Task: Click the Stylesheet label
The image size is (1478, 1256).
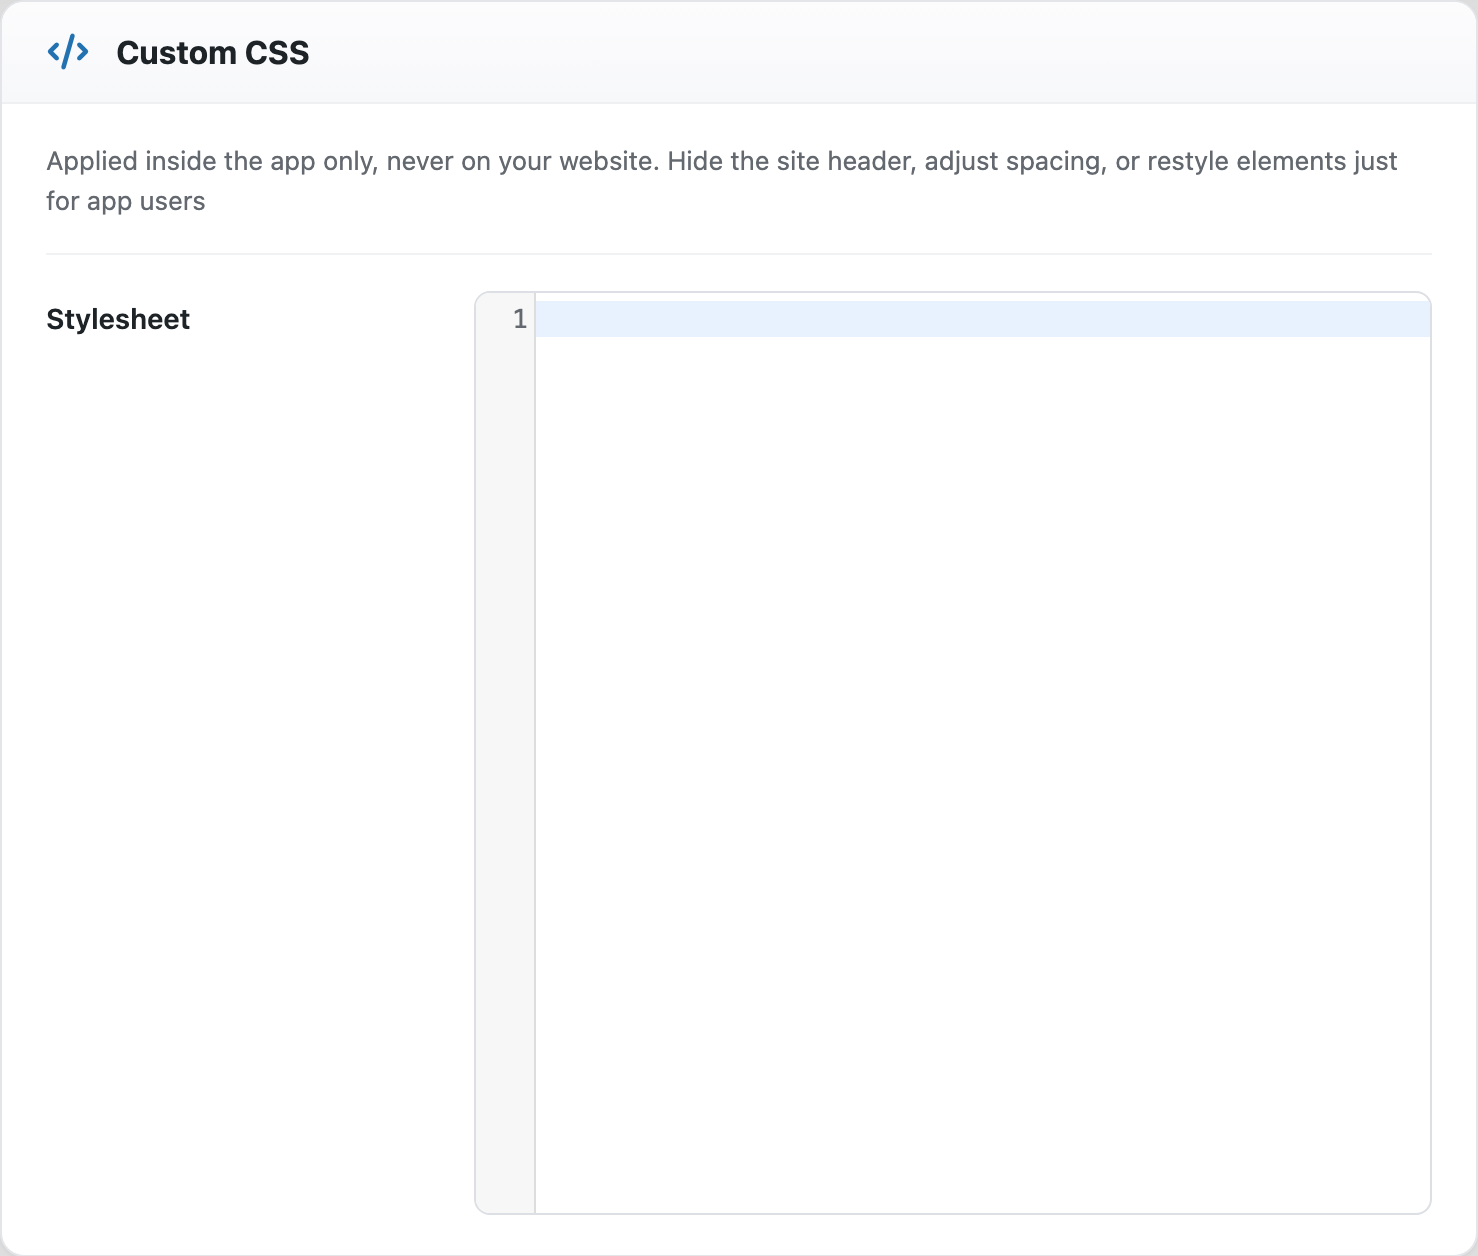Action: (118, 319)
